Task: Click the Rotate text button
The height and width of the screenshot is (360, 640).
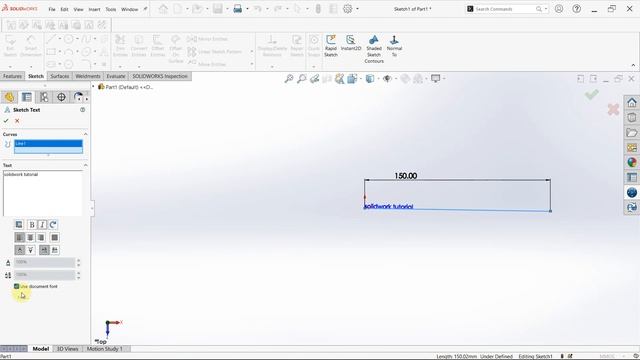Action: 53,224
